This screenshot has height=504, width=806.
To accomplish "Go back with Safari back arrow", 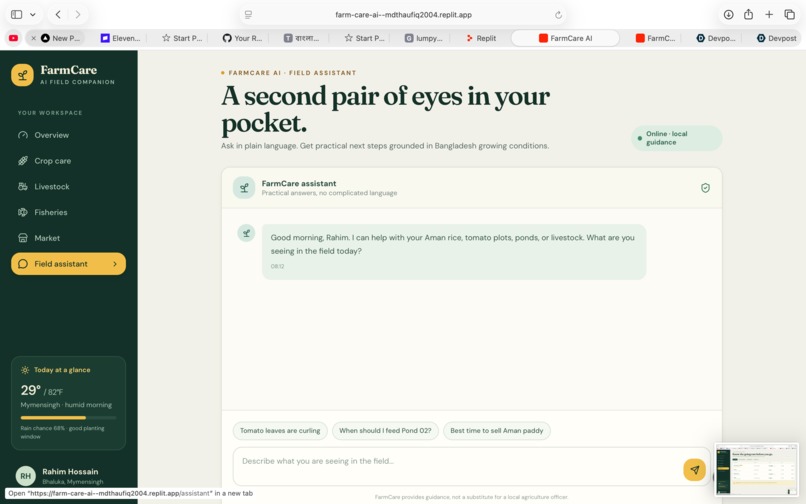I will (58, 14).
